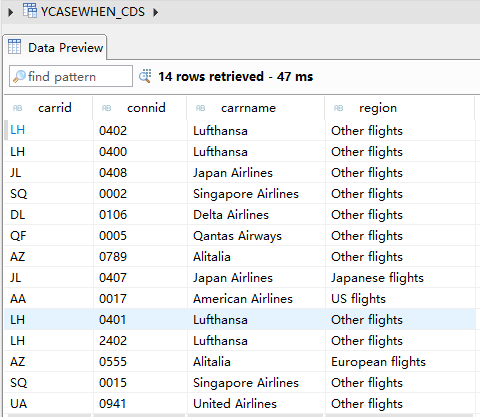Select the SQ cell in row 0002
The height and width of the screenshot is (417, 480).
[x=49, y=194]
